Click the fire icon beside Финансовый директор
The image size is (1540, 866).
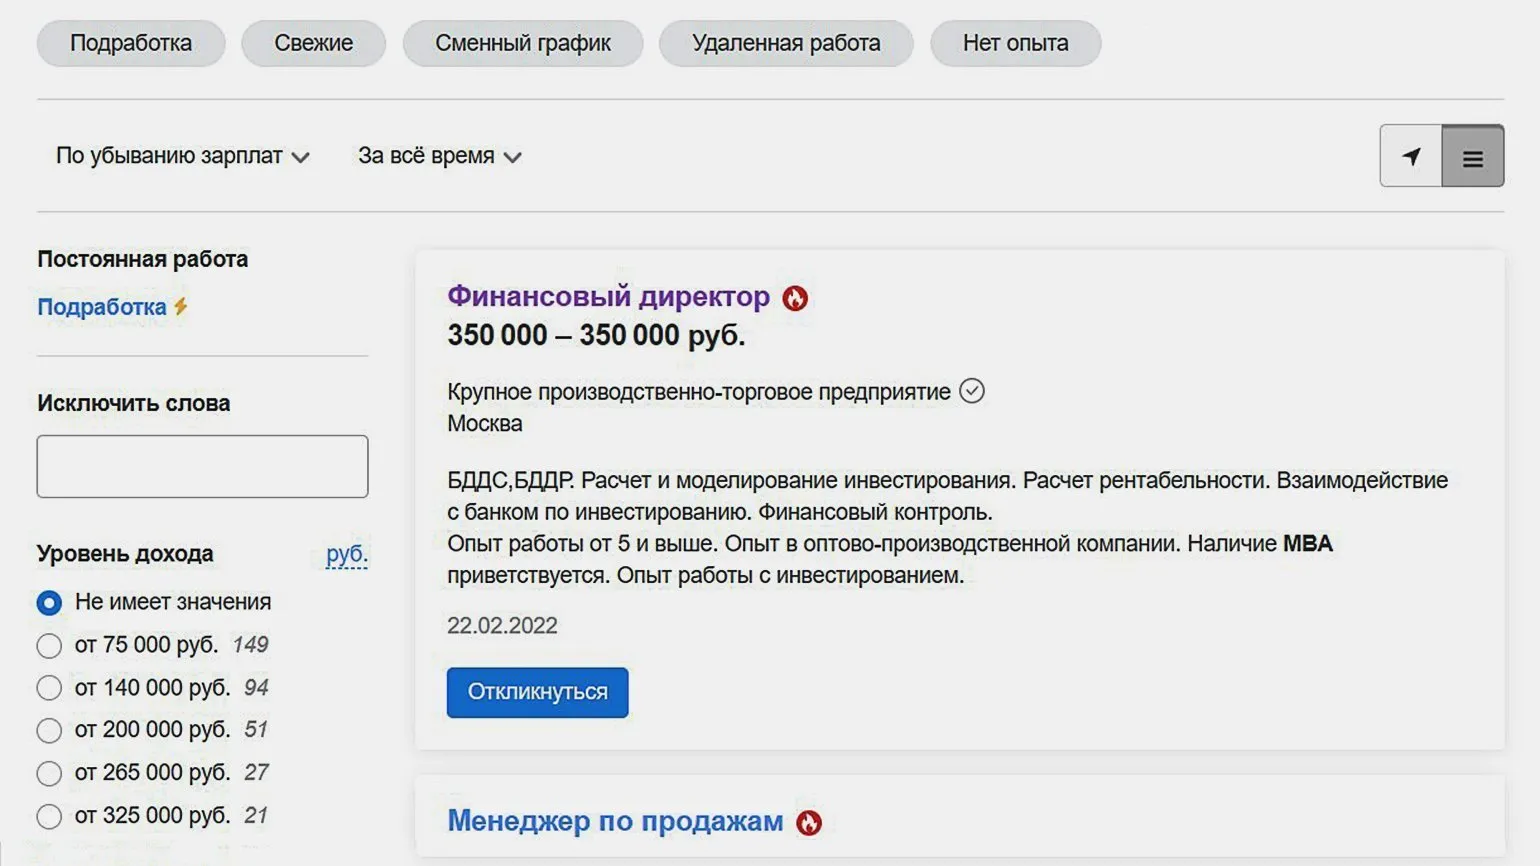[x=795, y=298]
